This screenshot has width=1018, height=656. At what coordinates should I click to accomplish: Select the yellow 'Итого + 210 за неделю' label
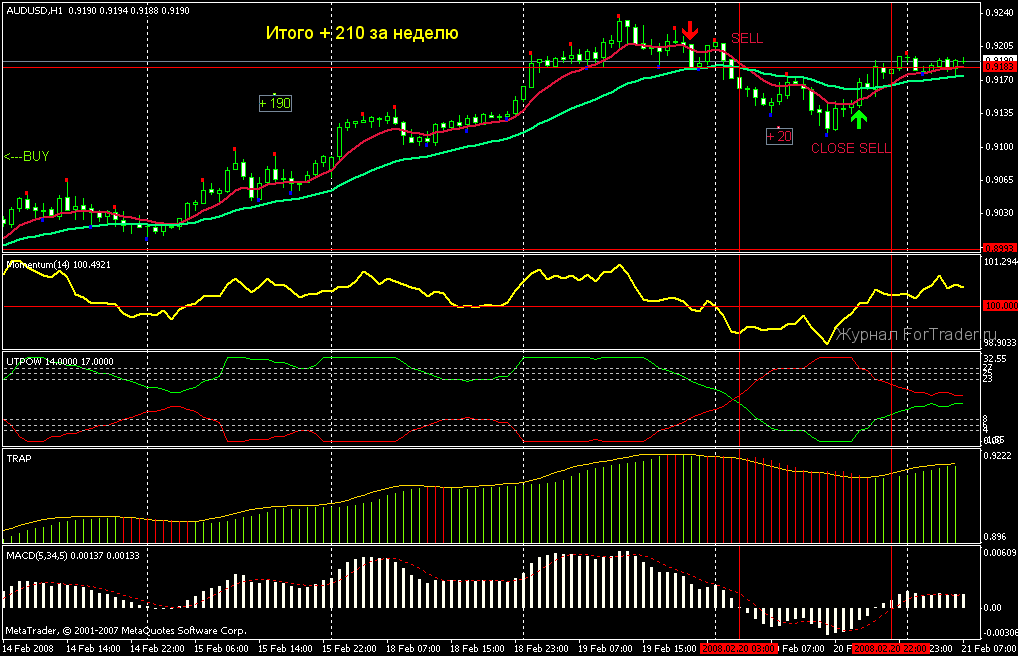point(362,33)
